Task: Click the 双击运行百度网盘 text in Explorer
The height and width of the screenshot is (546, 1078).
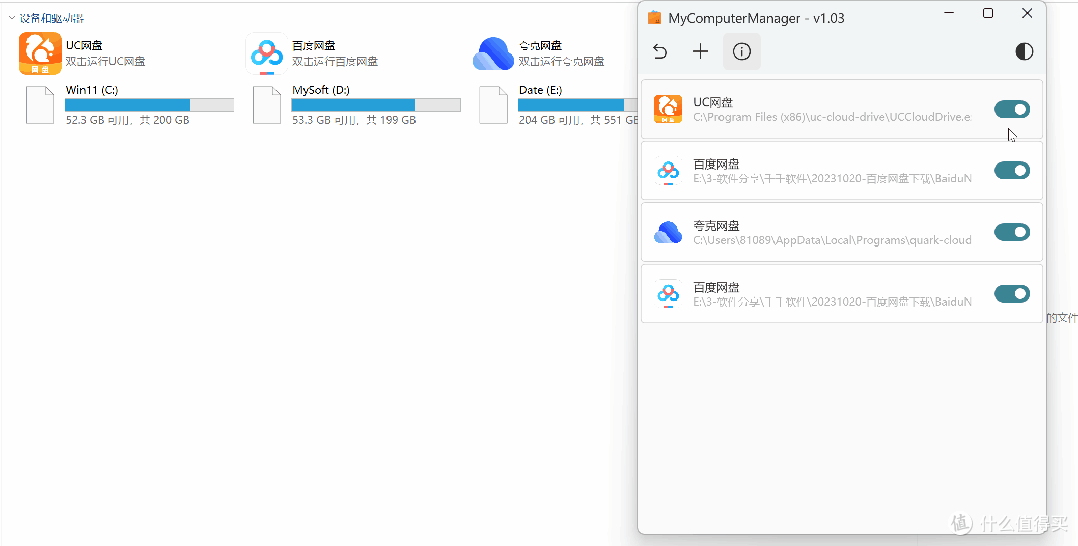Action: [x=335, y=61]
